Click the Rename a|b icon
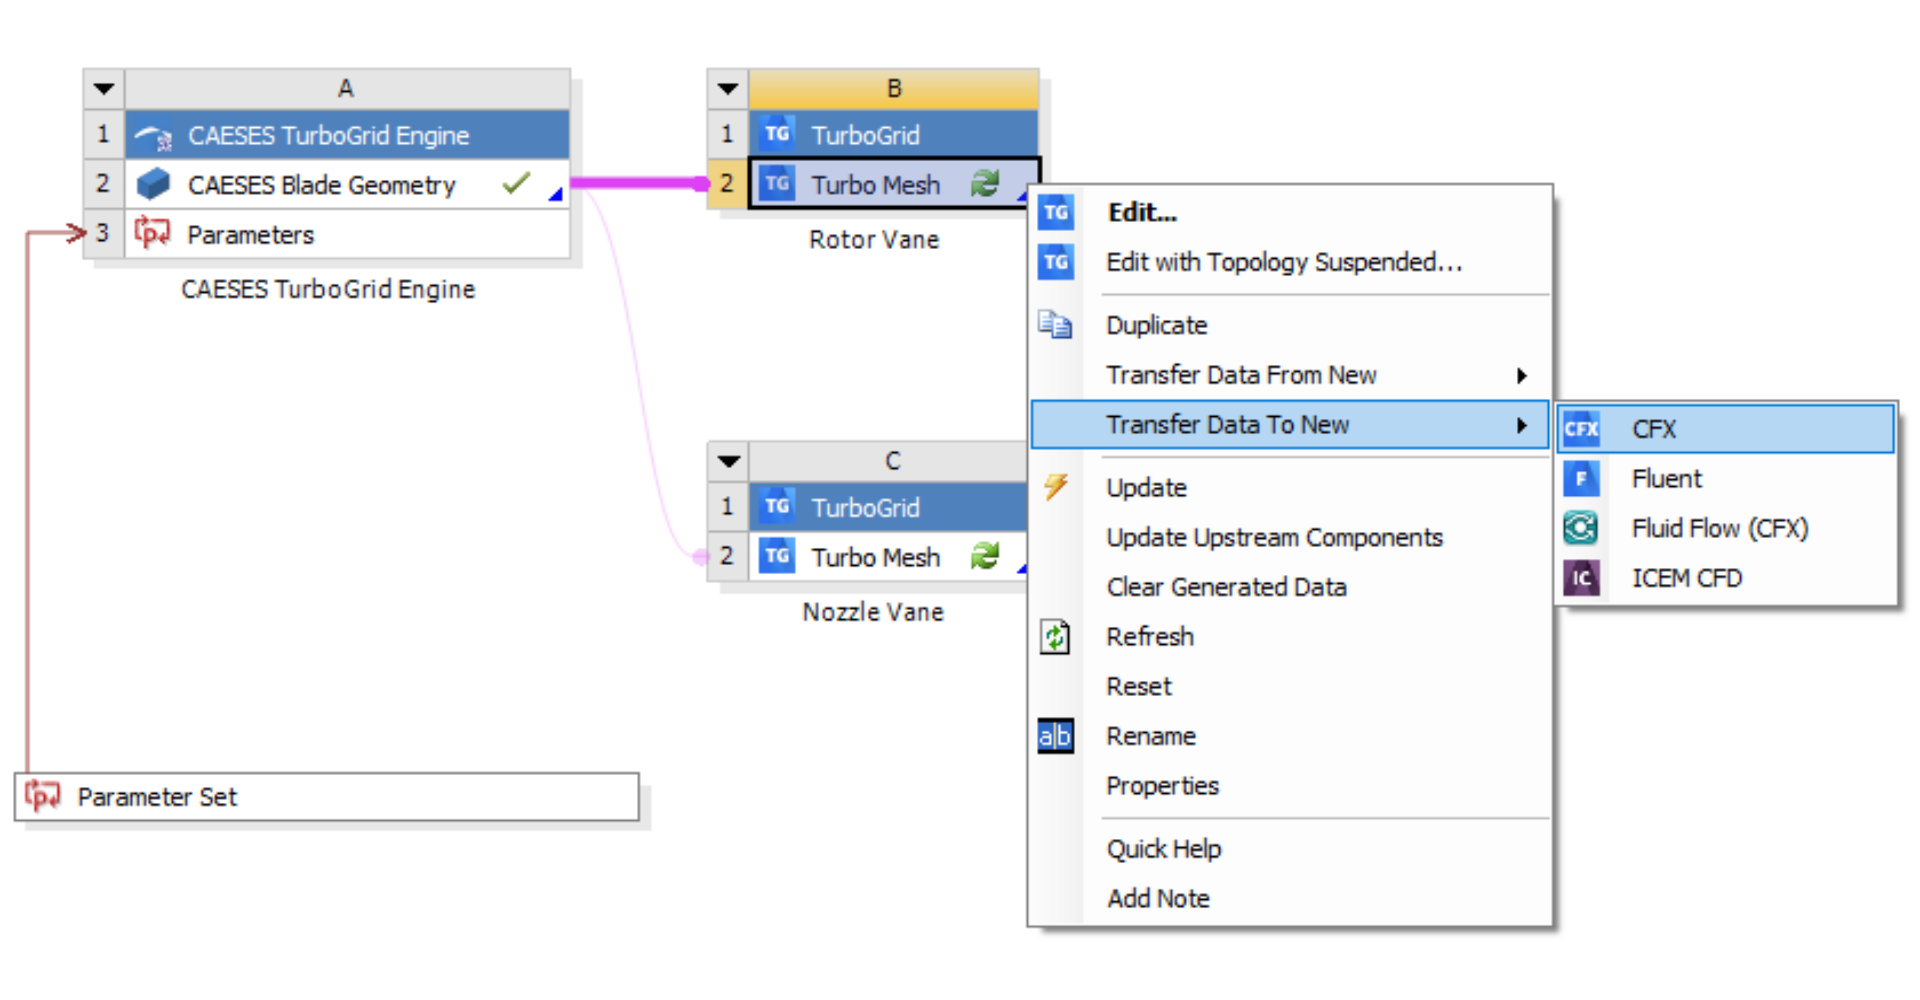The width and height of the screenshot is (1920, 1000). [x=1056, y=736]
